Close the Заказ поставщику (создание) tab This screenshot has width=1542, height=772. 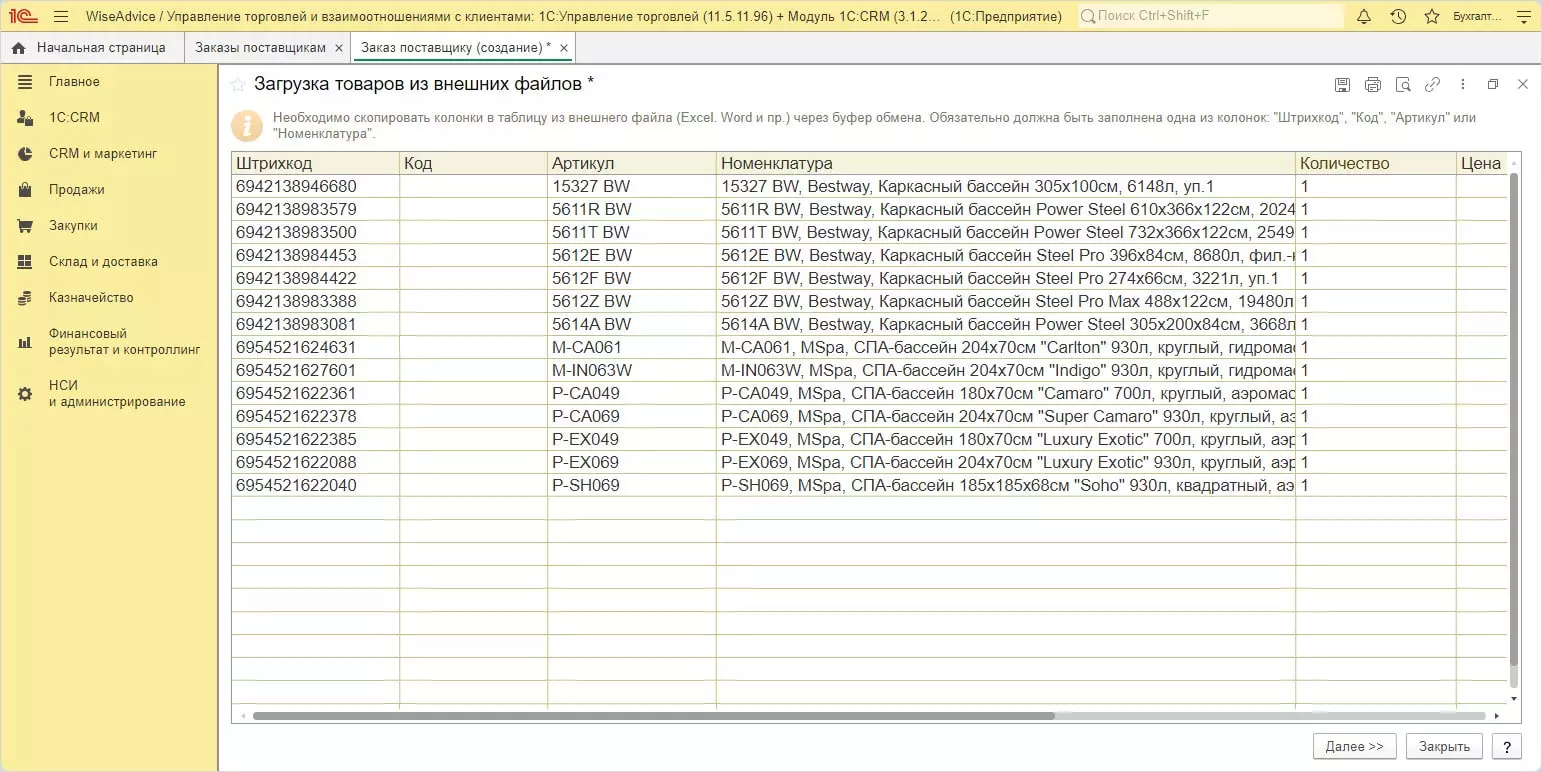[x=564, y=48]
